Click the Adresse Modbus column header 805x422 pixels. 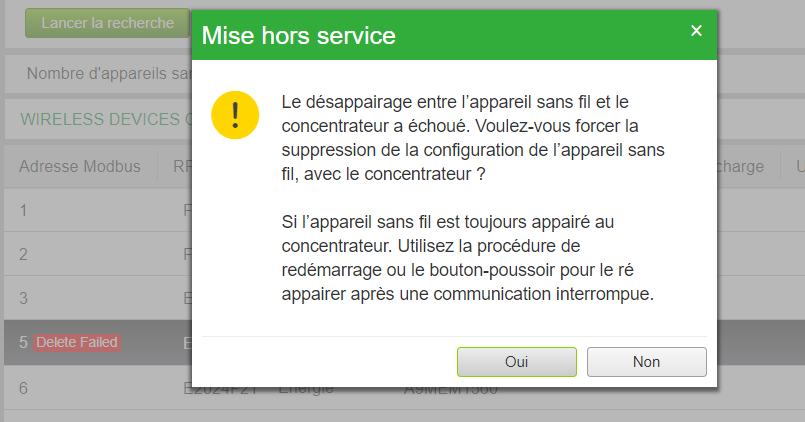point(80,166)
